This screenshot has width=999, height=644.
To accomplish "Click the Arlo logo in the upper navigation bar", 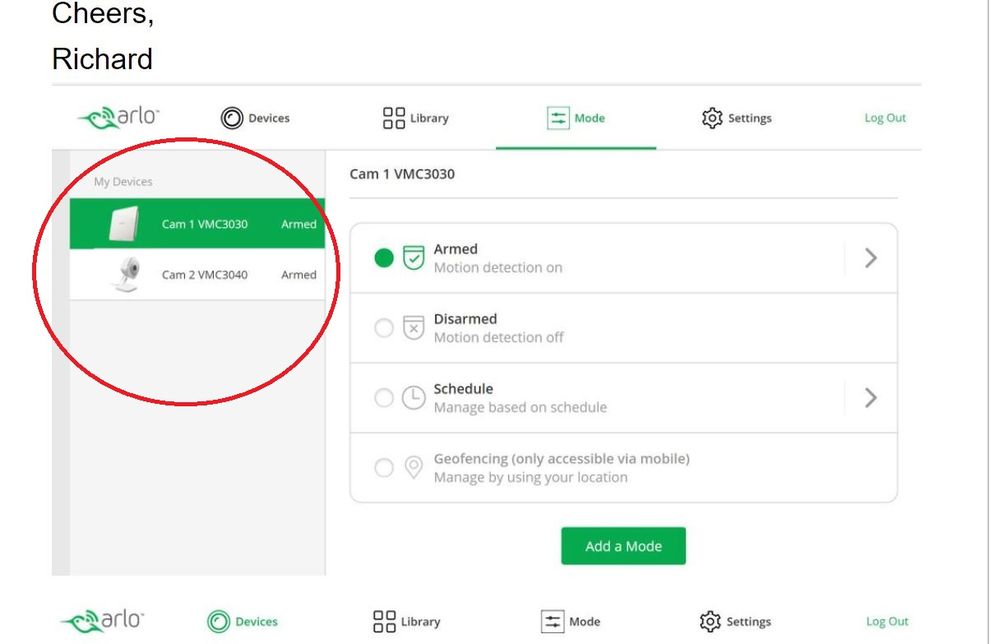I will [119, 118].
